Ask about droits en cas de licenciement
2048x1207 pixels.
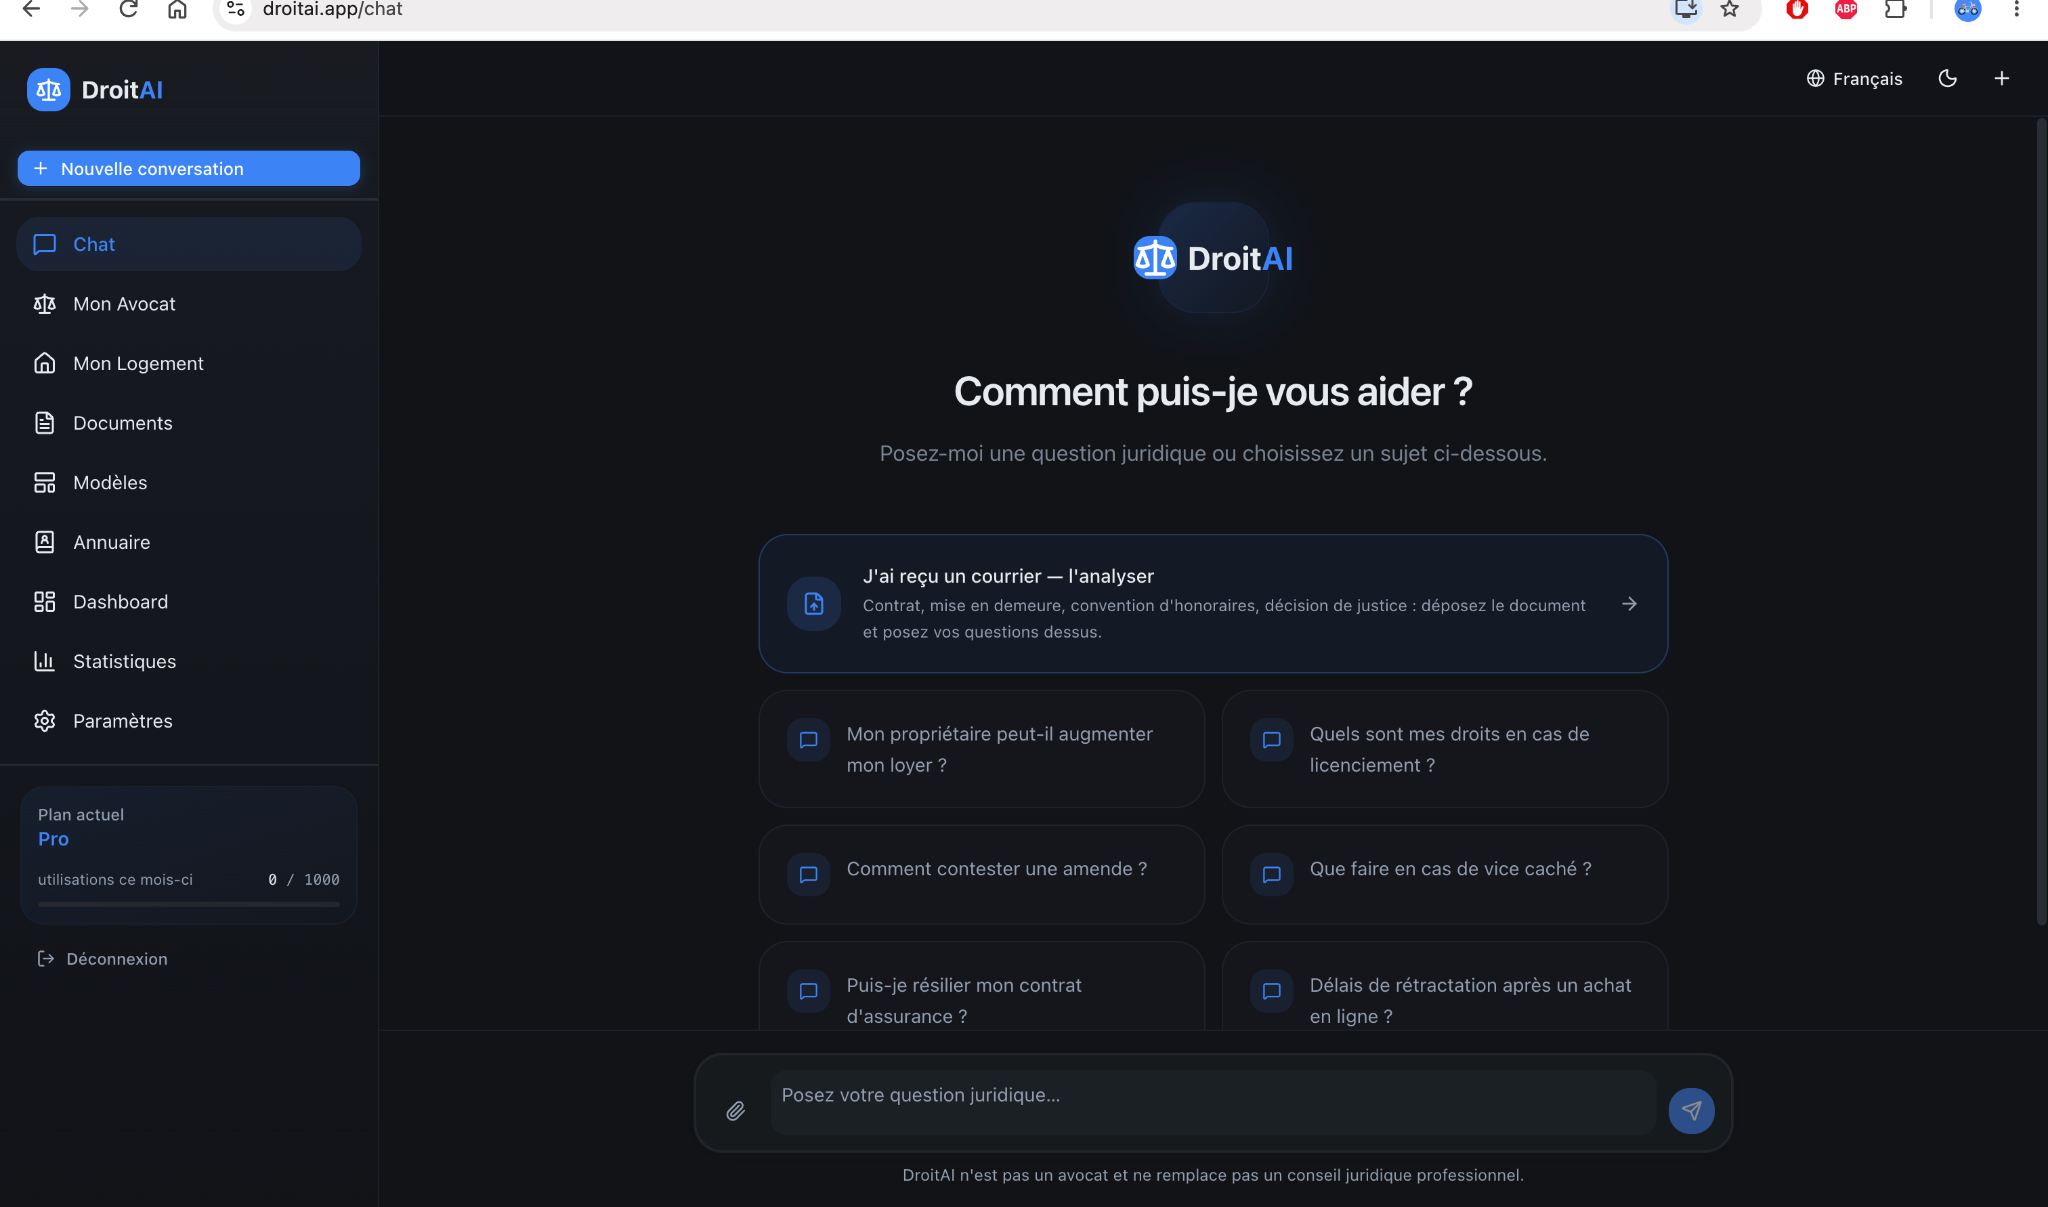click(x=1444, y=749)
